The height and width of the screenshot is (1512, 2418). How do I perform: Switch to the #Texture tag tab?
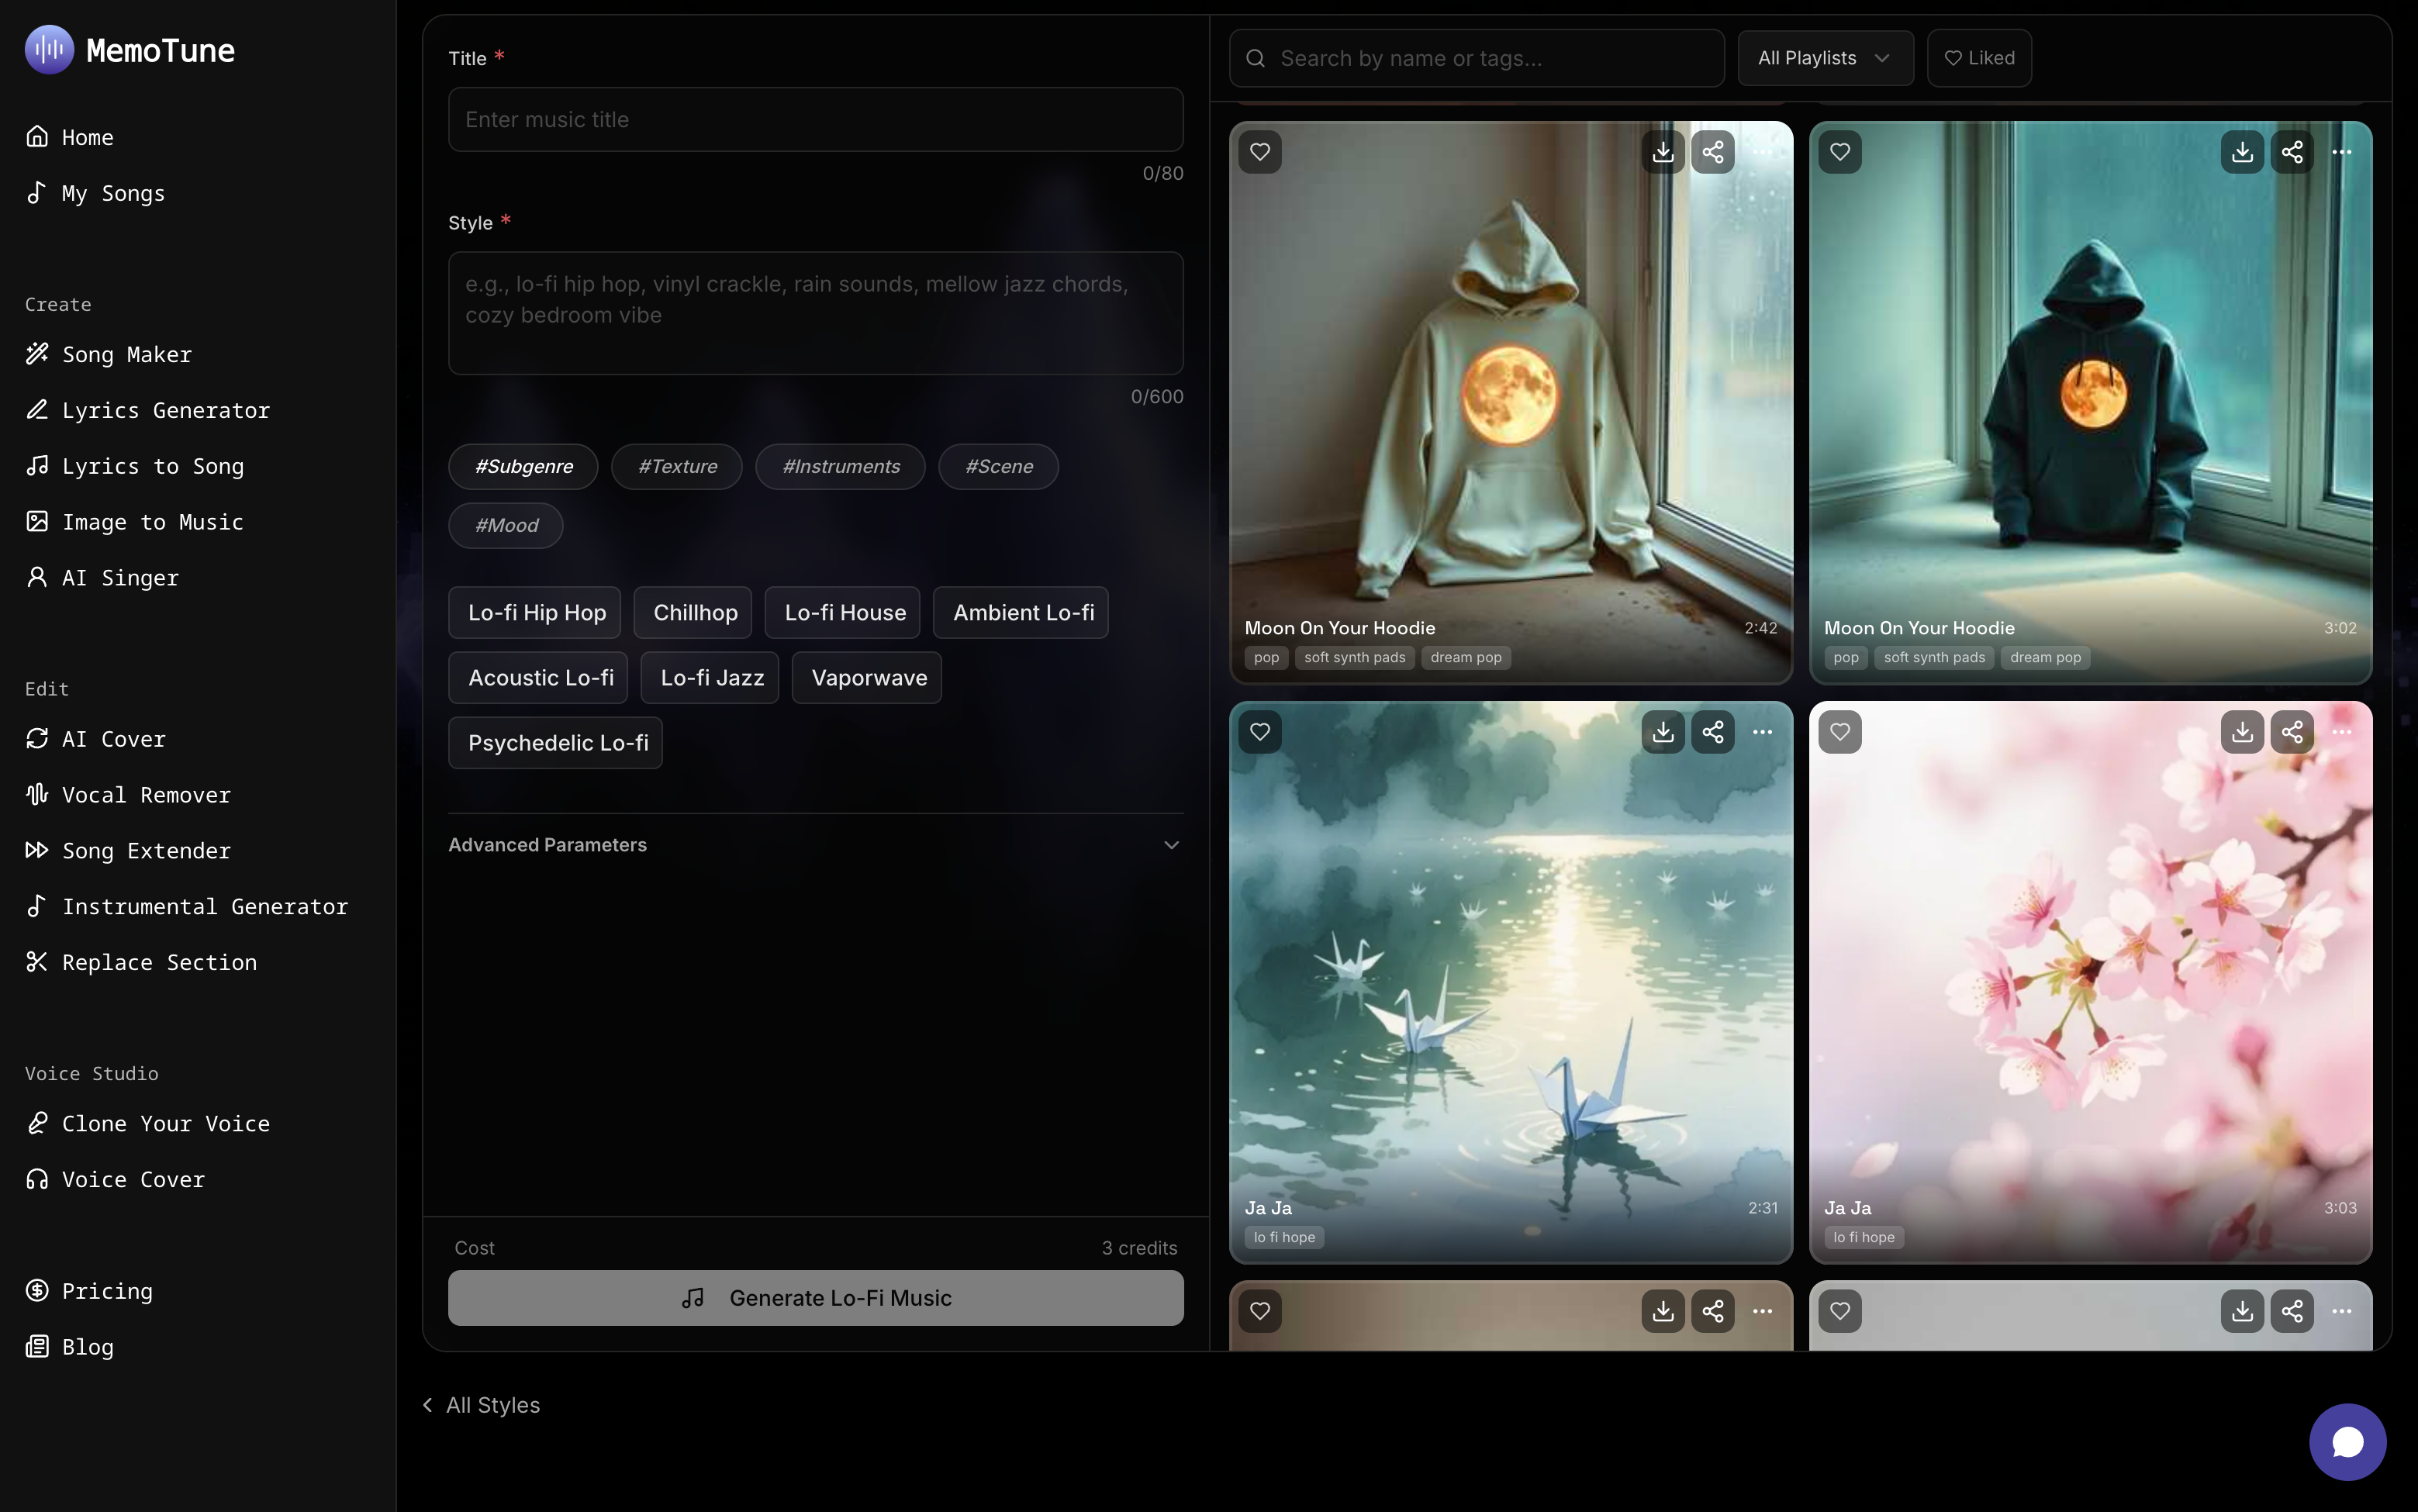(x=677, y=467)
